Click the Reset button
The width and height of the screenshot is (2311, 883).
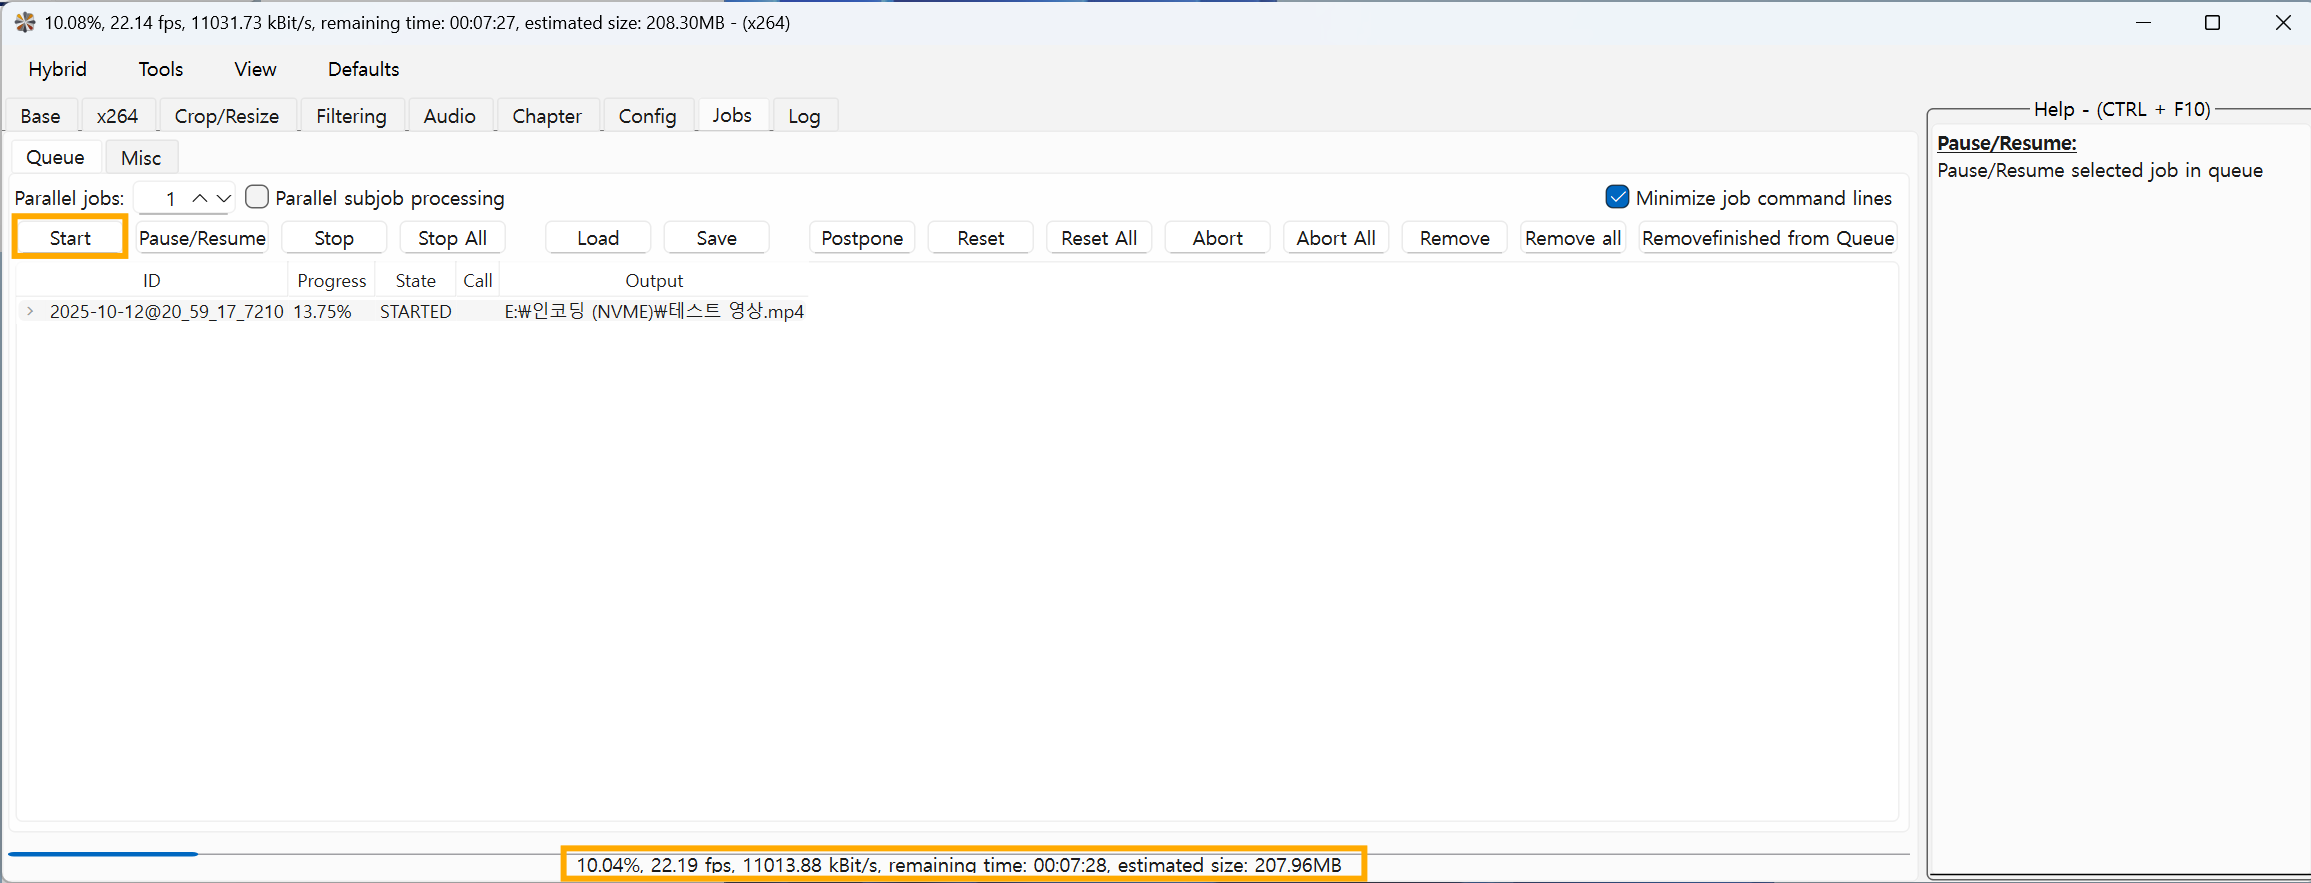pyautogui.click(x=980, y=238)
